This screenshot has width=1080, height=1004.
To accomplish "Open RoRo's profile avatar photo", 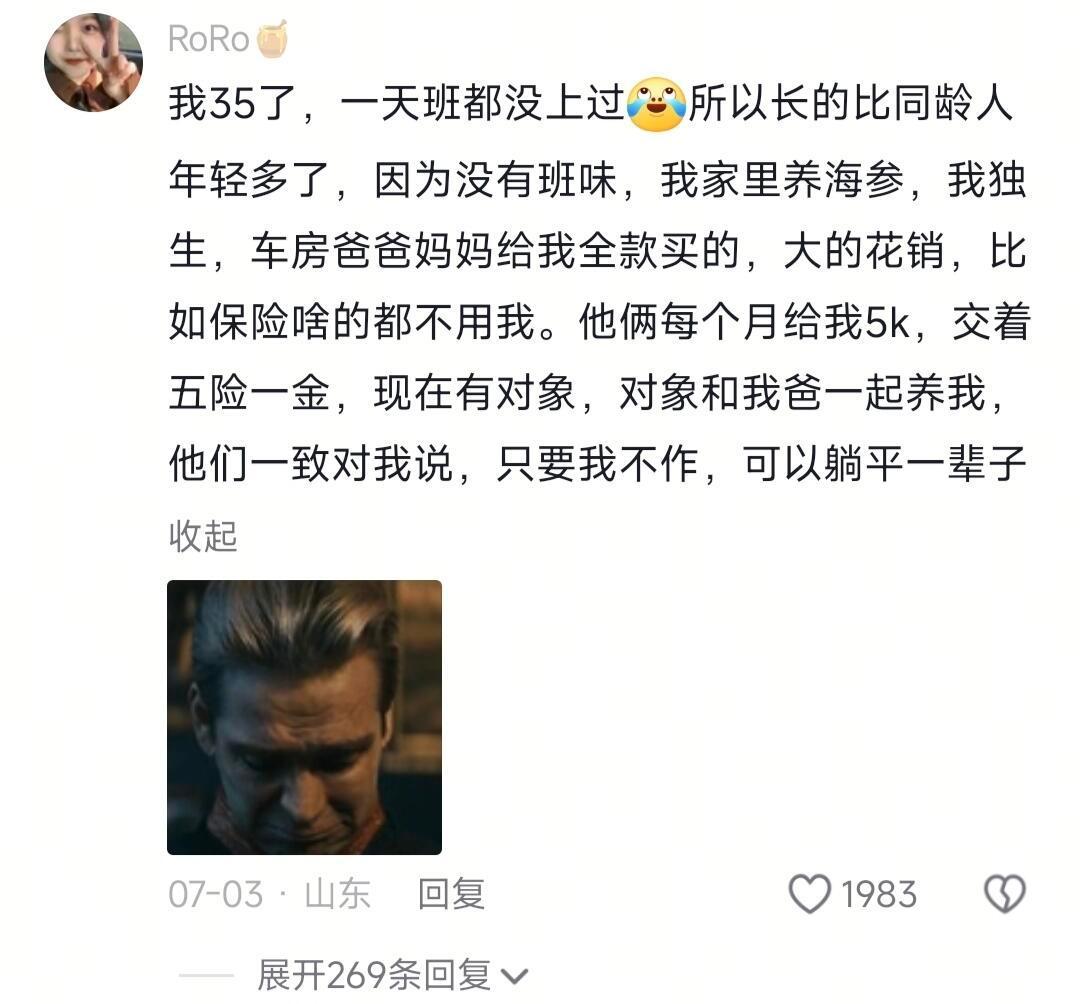I will (94, 62).
